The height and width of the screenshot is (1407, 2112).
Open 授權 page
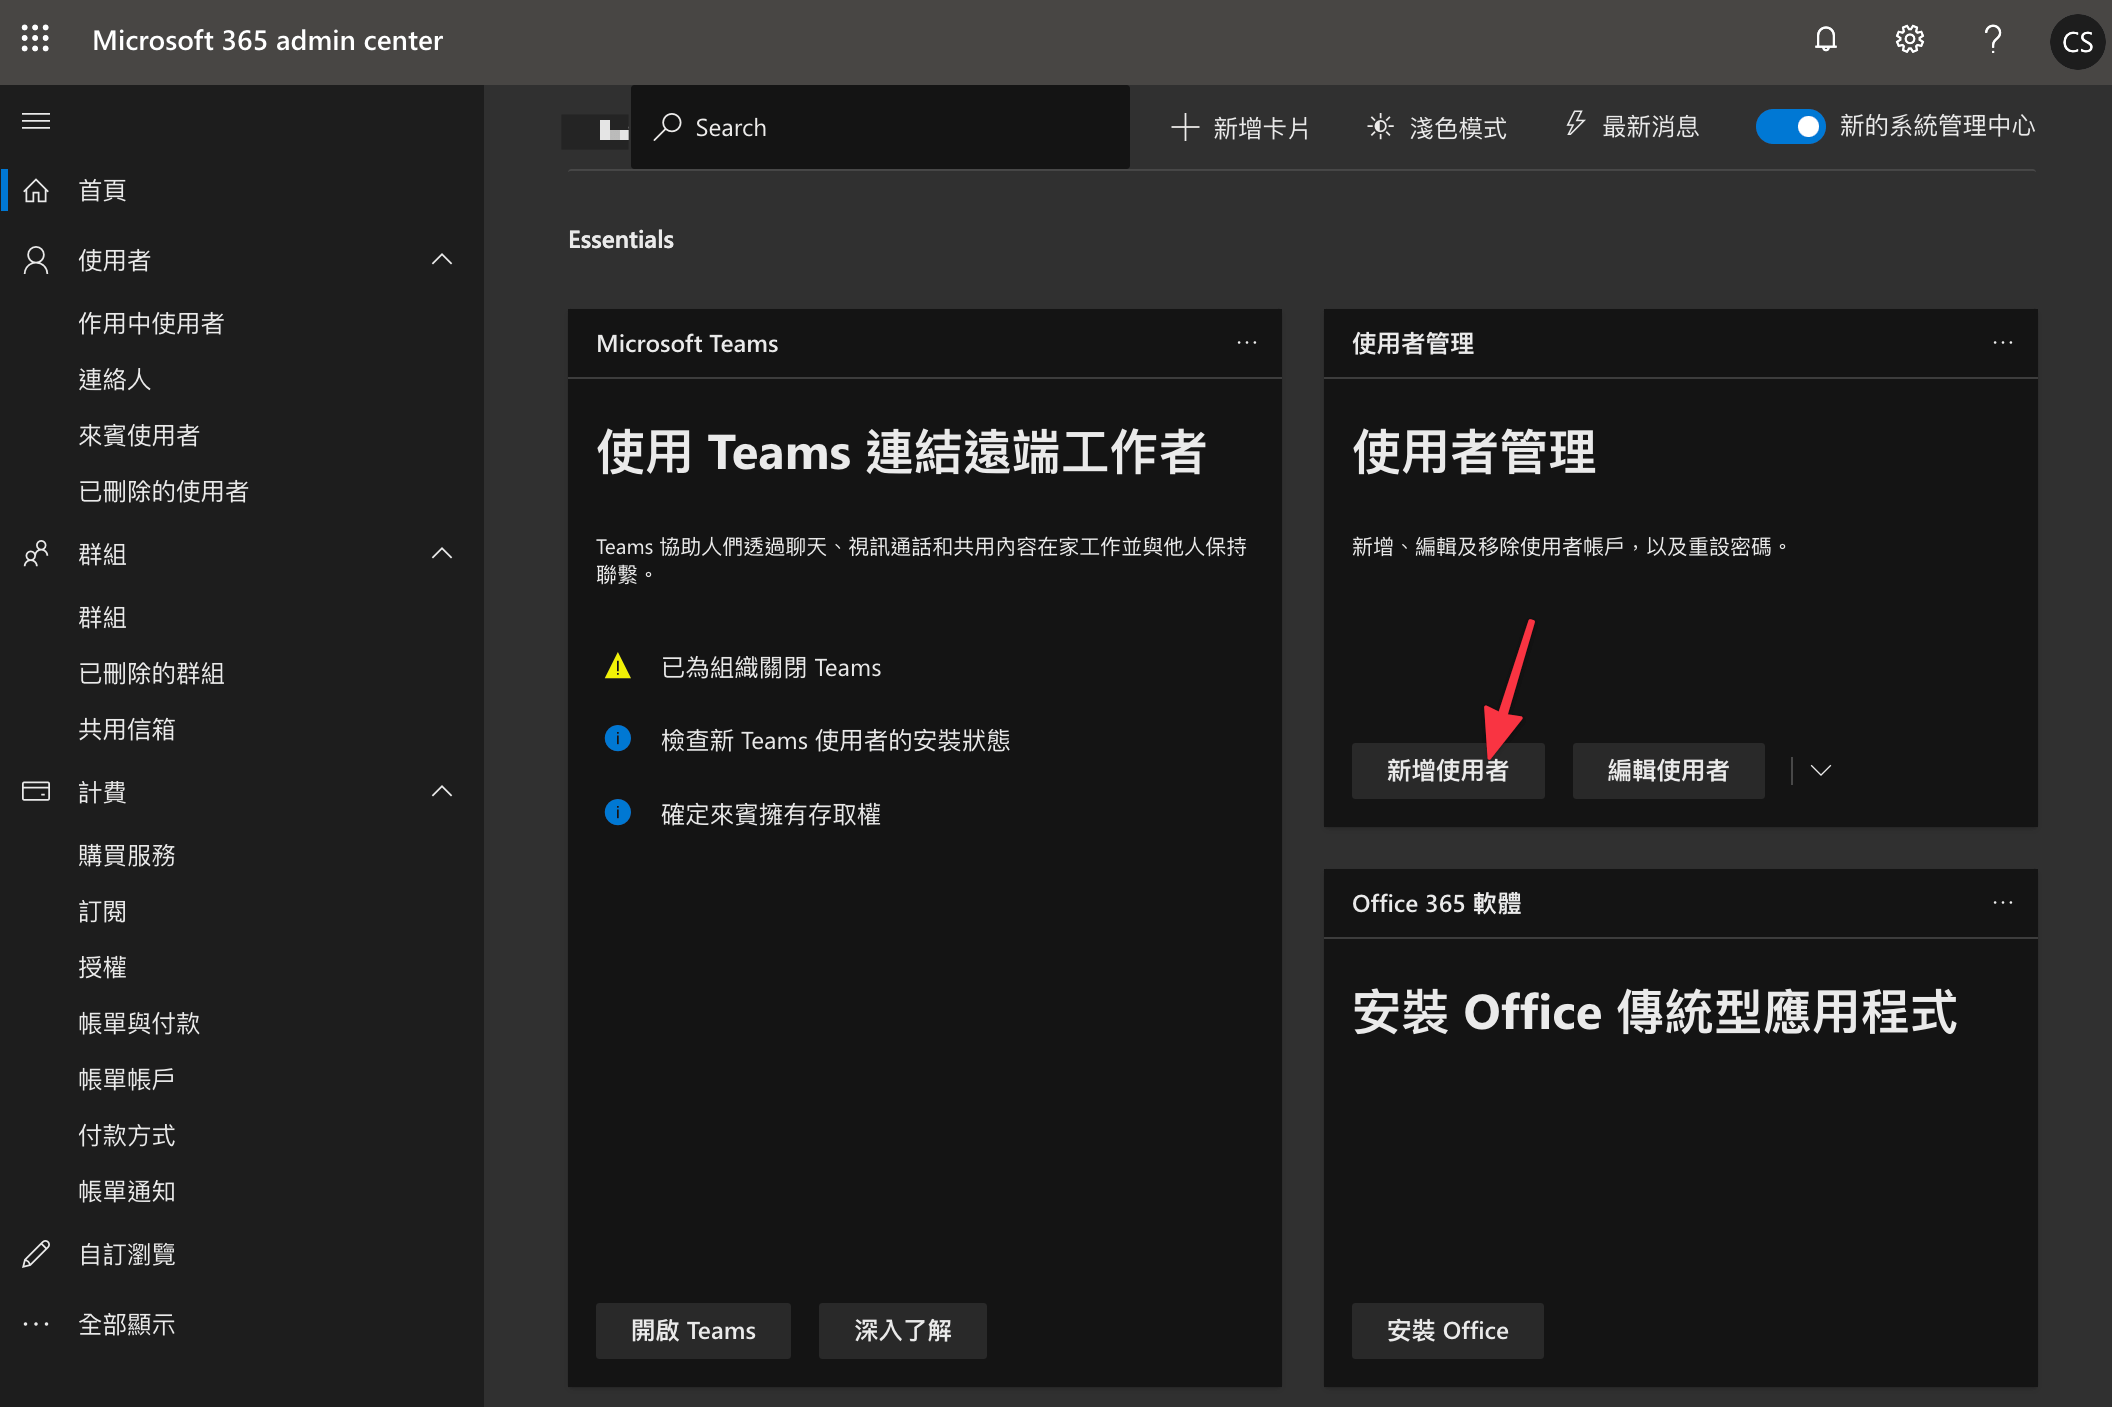coord(102,967)
